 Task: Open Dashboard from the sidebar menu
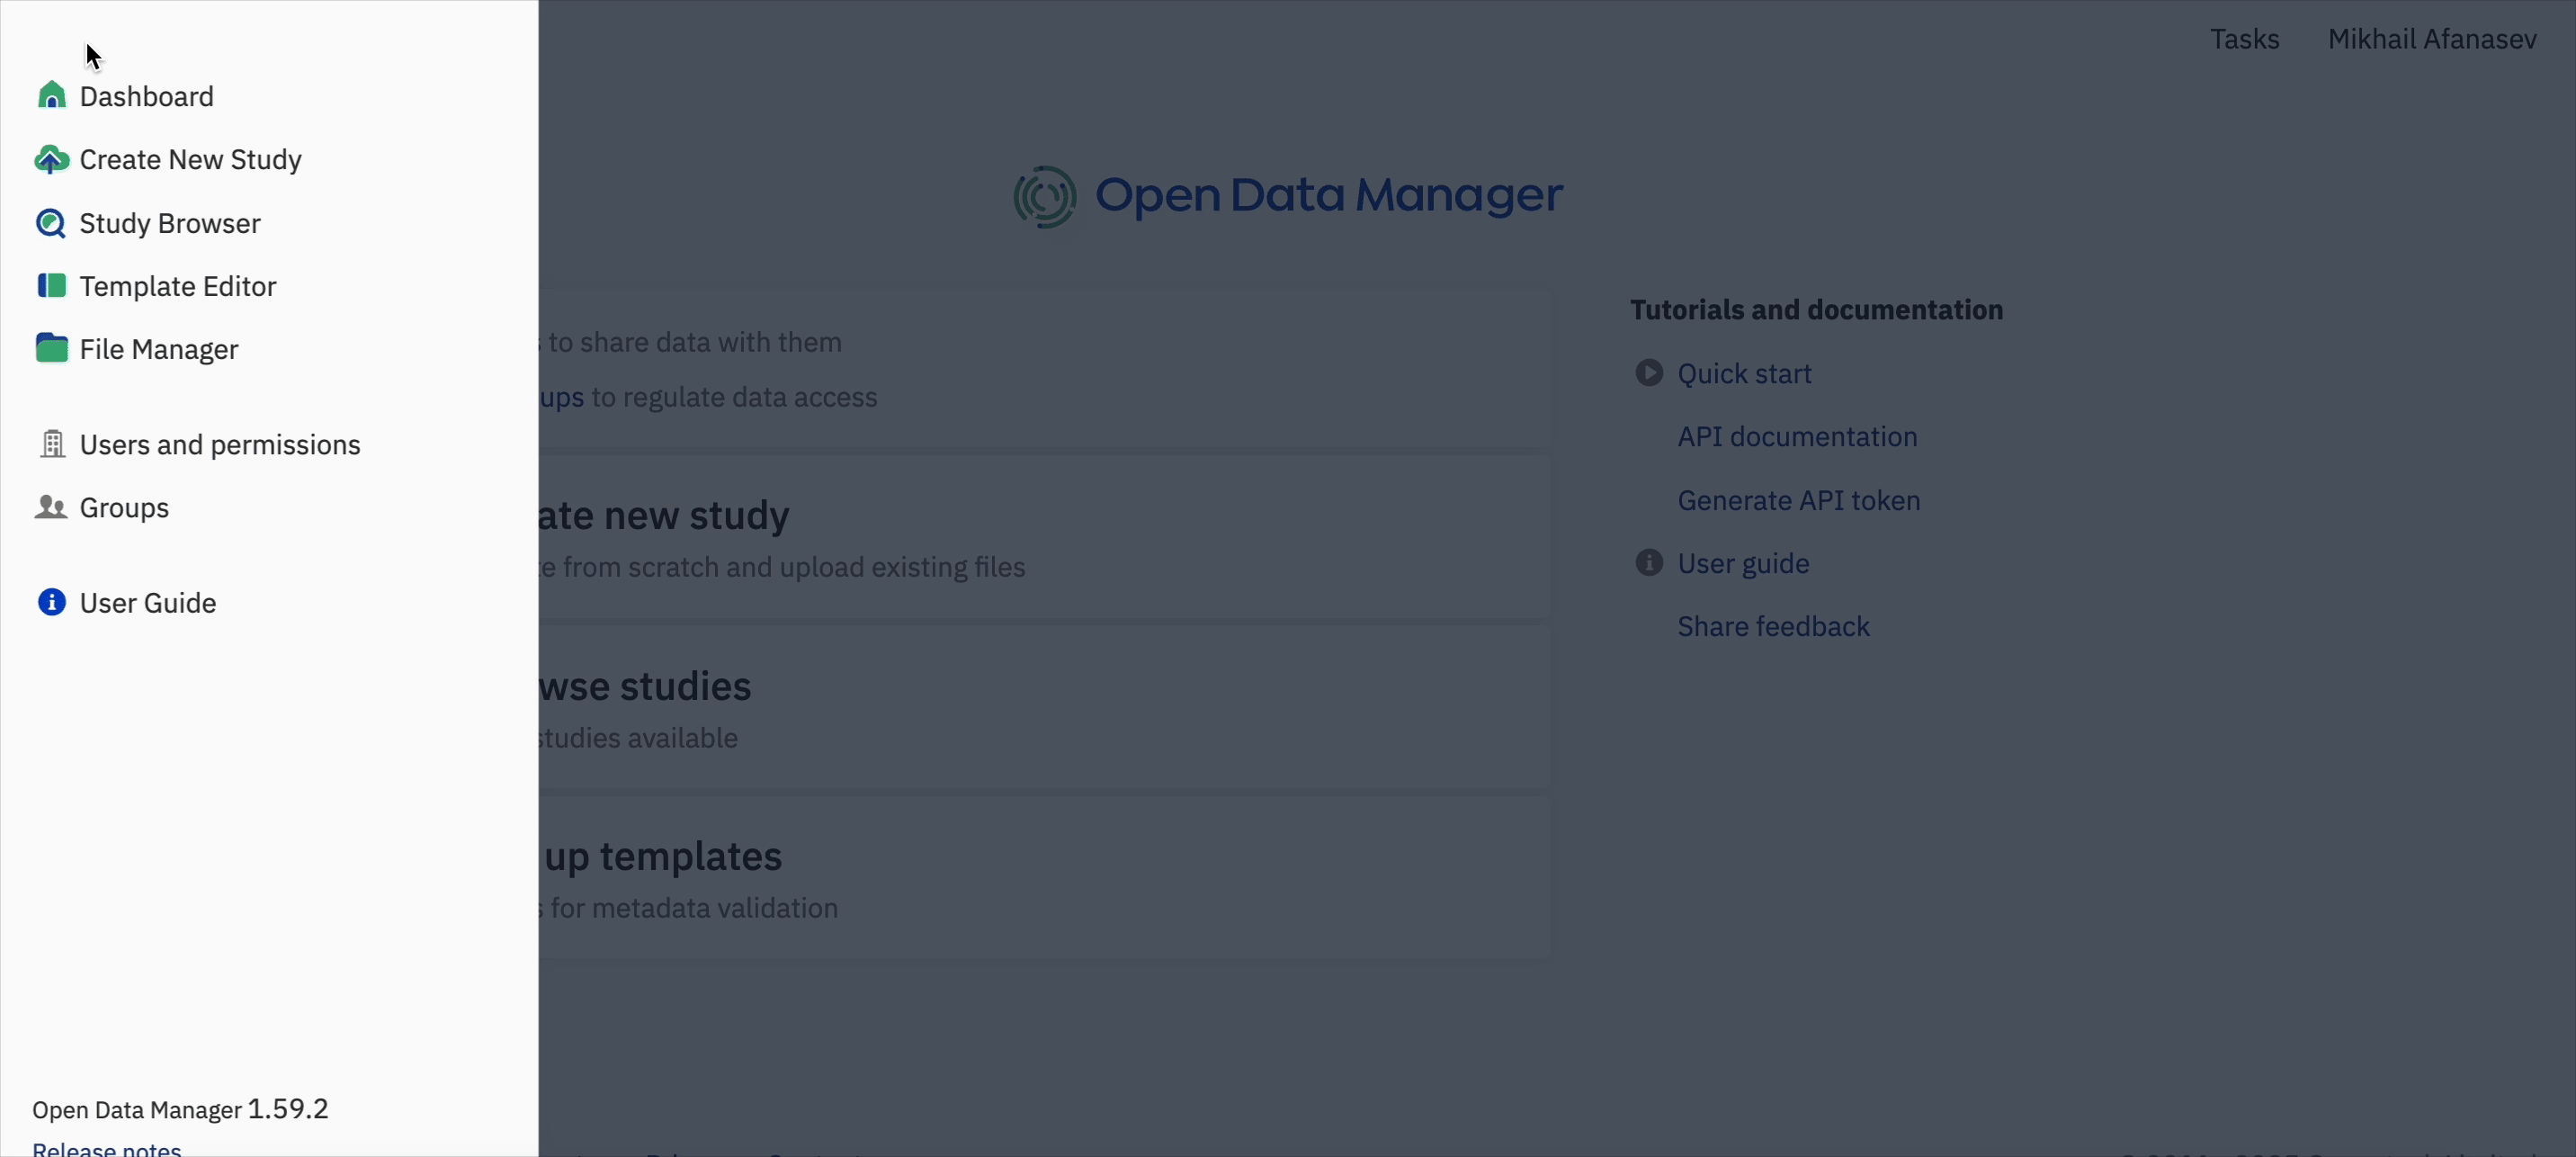[147, 96]
